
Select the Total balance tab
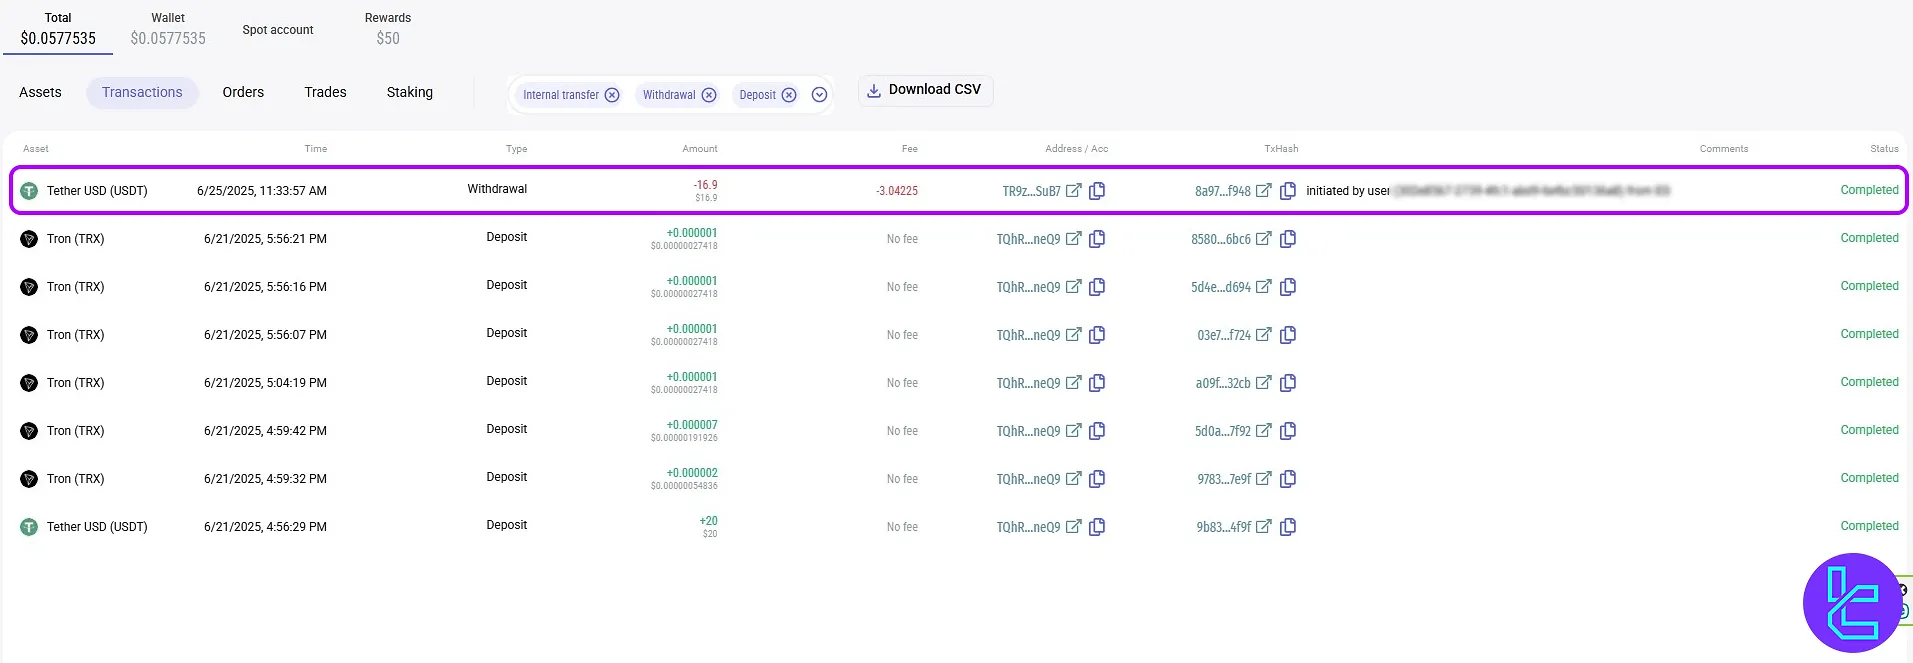58,30
